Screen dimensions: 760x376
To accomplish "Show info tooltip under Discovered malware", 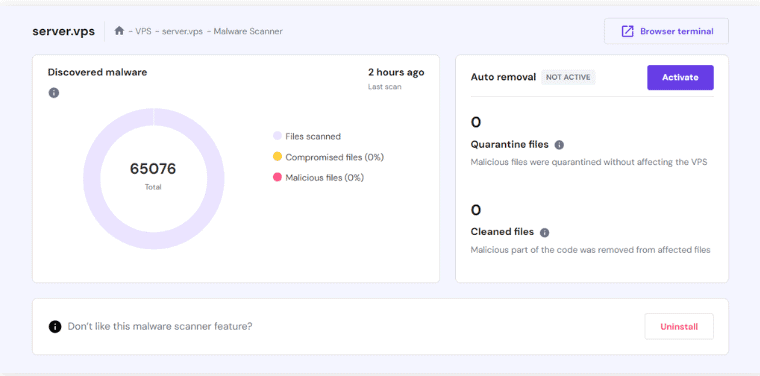I will coord(54,93).
